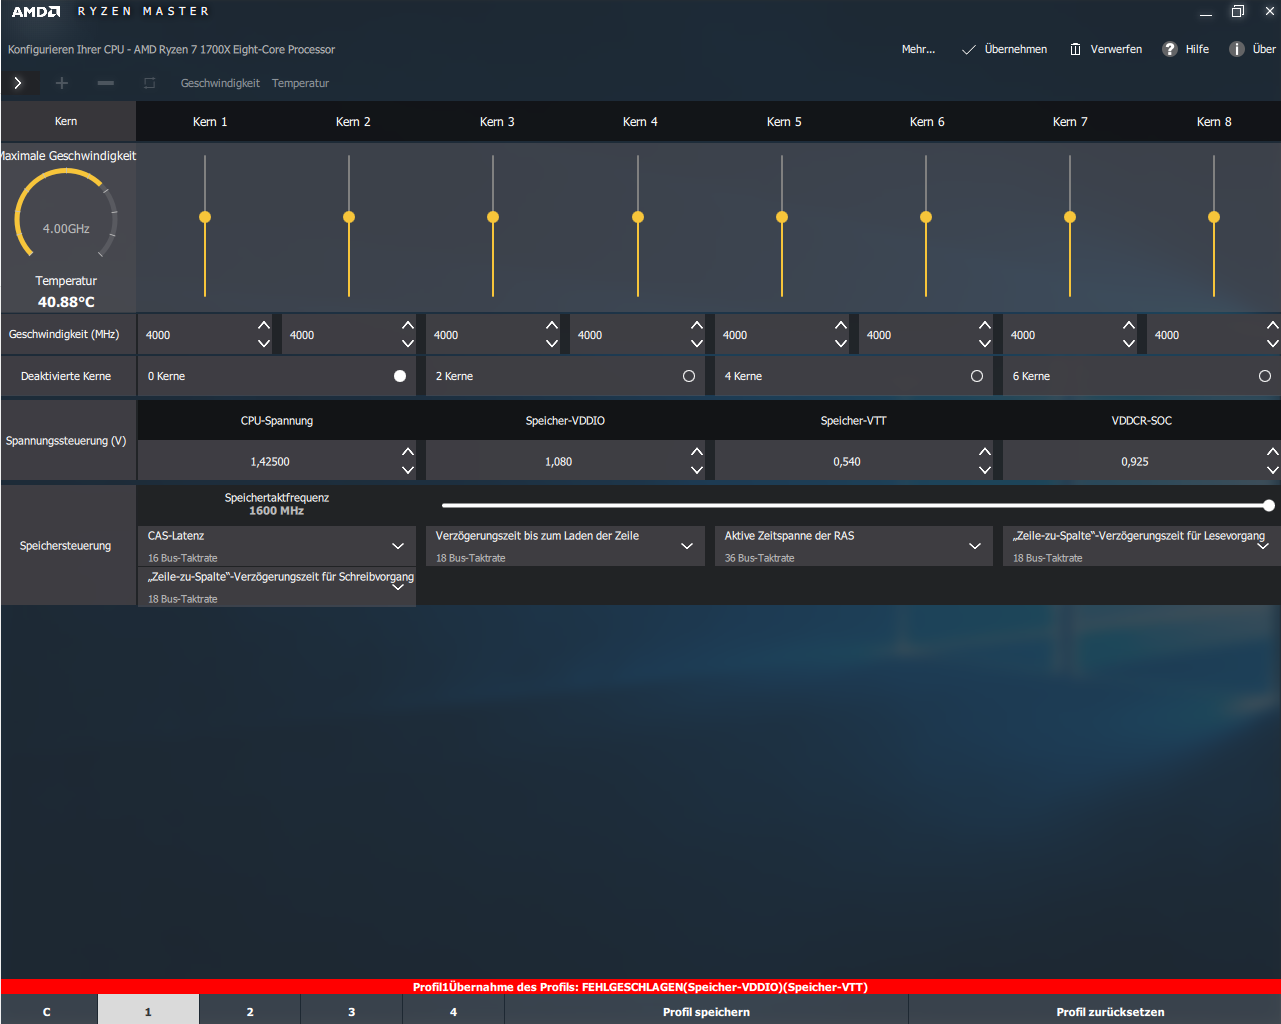
Task: Open Zeile-zu-Spalte Schreibvorgang delay dropdown
Action: pyautogui.click(x=277, y=587)
